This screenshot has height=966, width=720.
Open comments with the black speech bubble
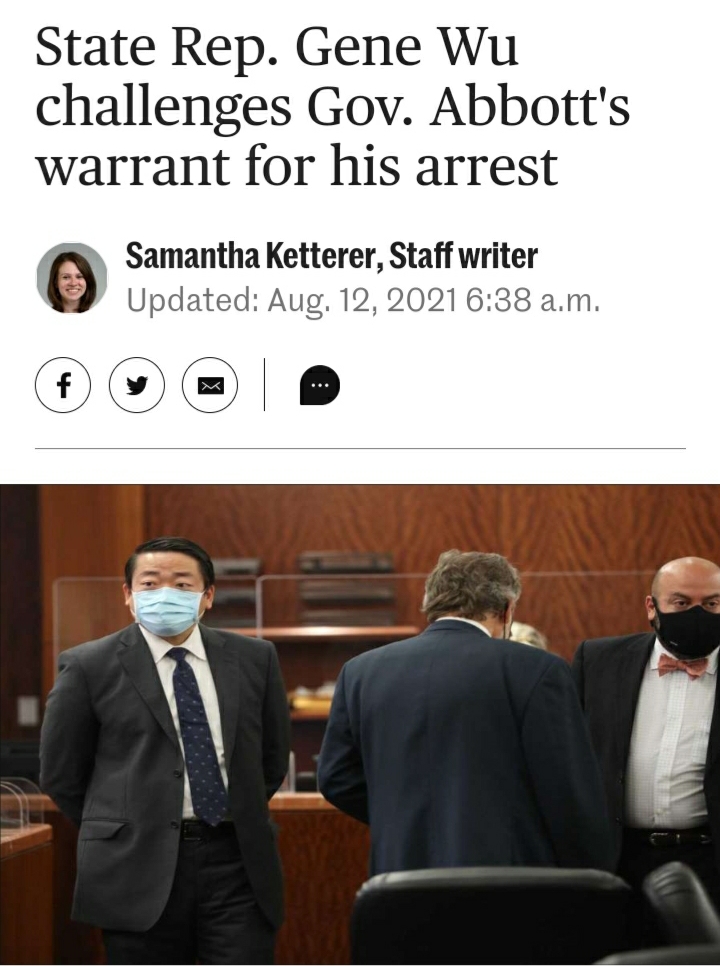pyautogui.click(x=320, y=385)
